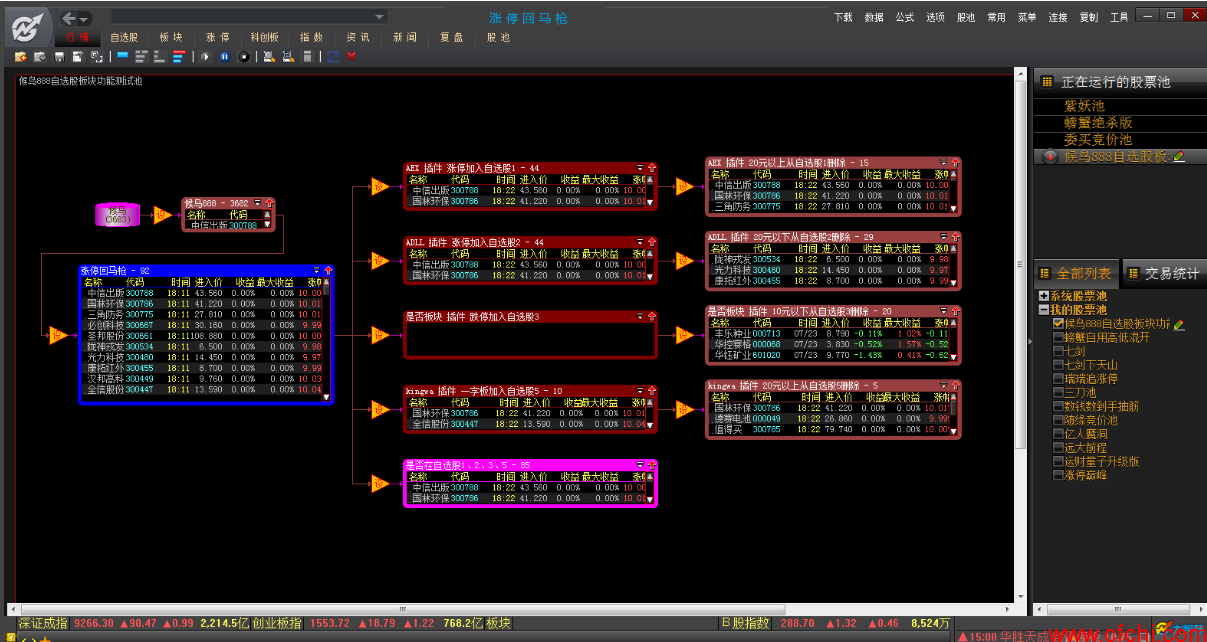Click 远大前程 in the pool tree
The image size is (1207, 642).
click(1087, 448)
